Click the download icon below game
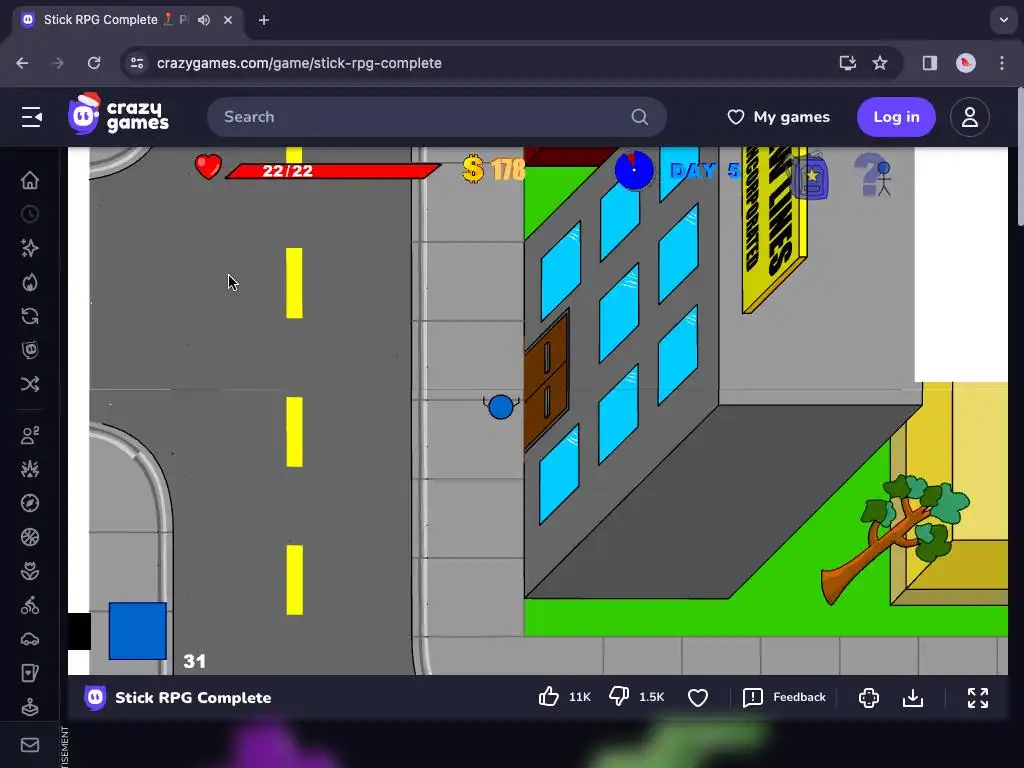Image resolution: width=1024 pixels, height=768 pixels. 913,698
